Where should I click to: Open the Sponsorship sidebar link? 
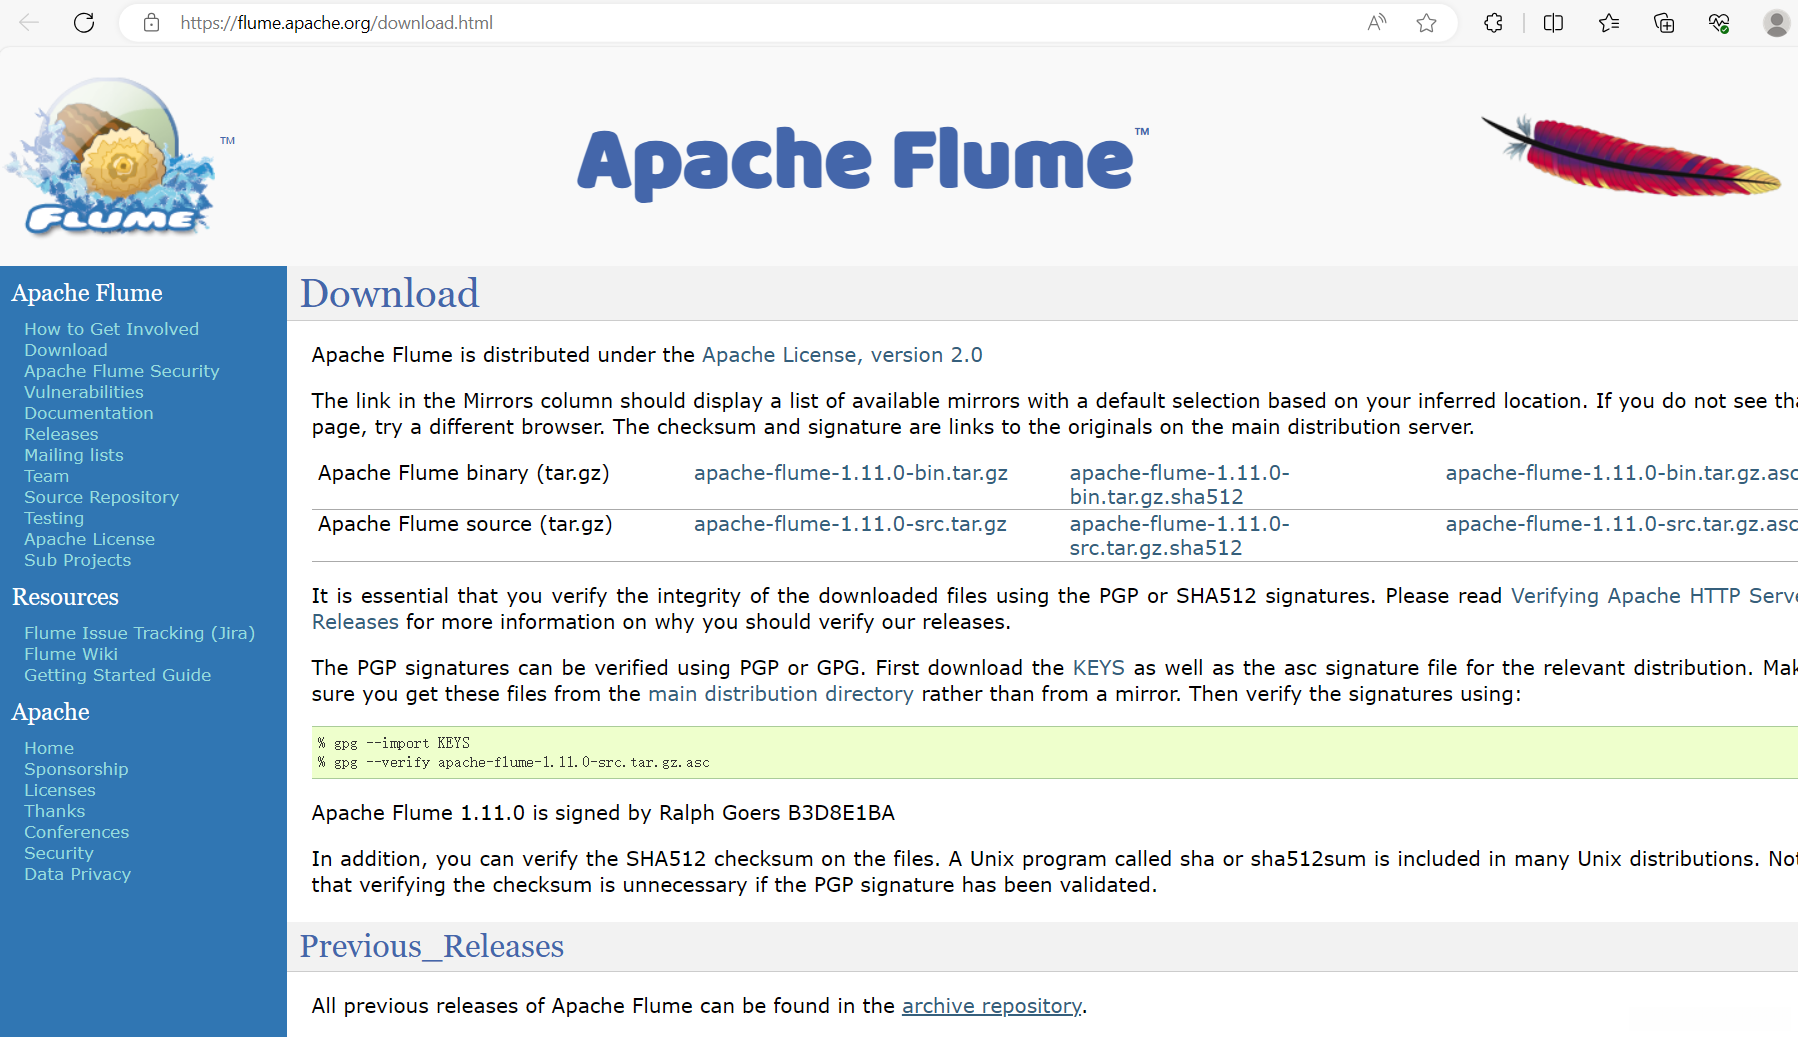(76, 769)
